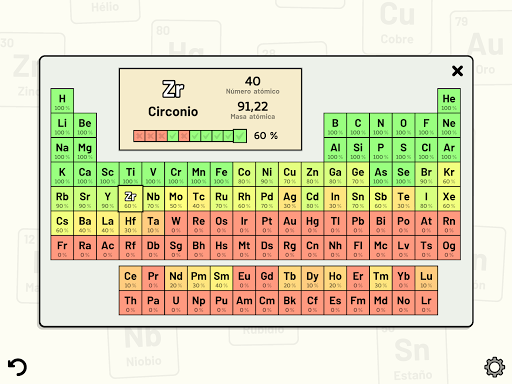Select the Carbon (C) tile
The image size is (512, 384).
coord(358,125)
